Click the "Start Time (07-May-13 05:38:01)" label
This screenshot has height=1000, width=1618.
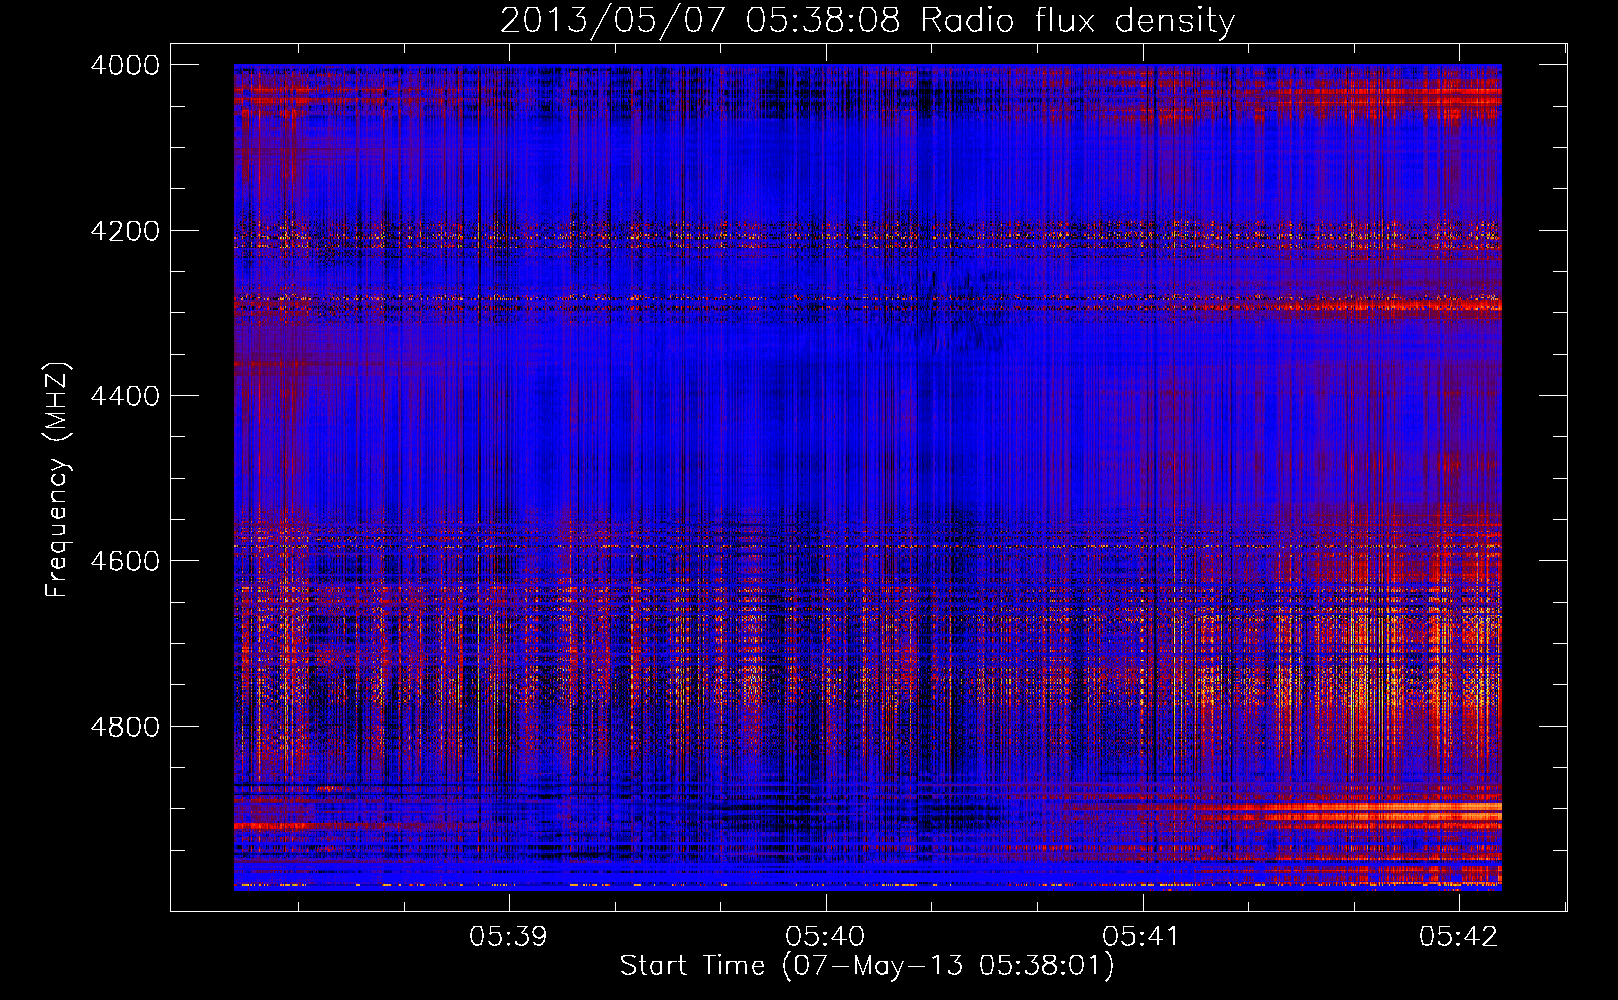click(867, 966)
